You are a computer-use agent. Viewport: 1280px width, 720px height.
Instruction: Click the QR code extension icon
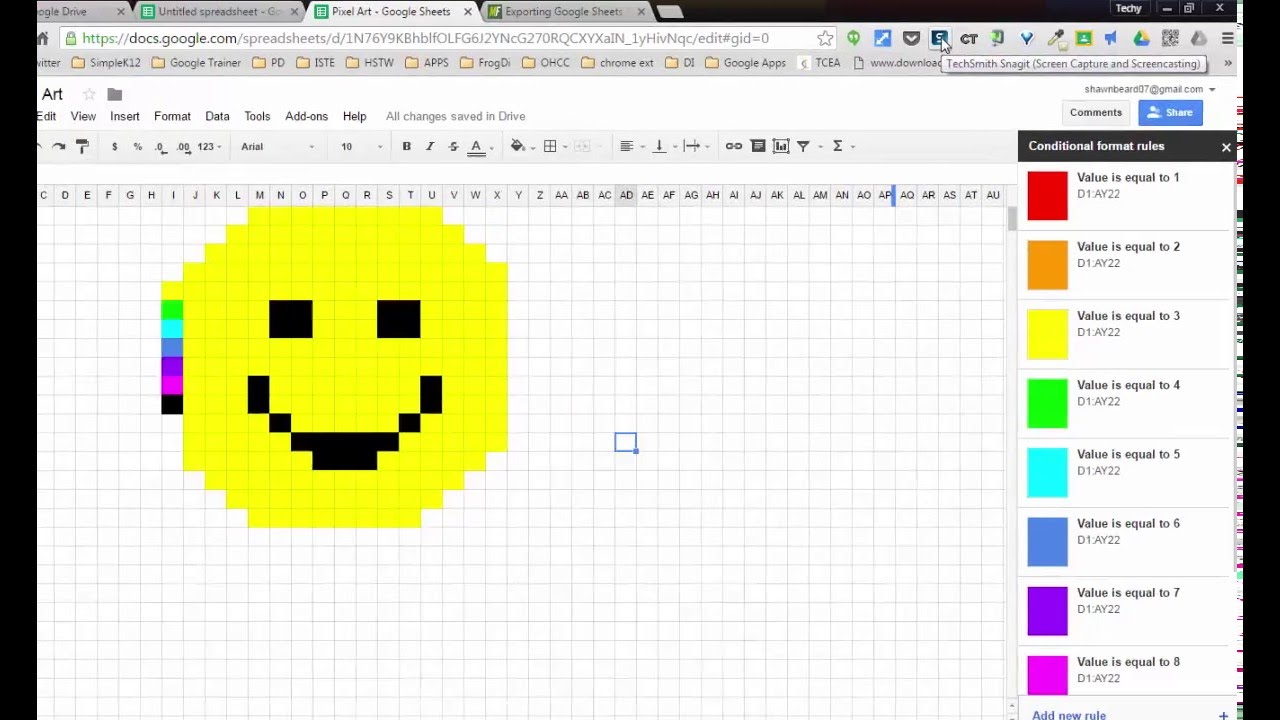click(1170, 38)
